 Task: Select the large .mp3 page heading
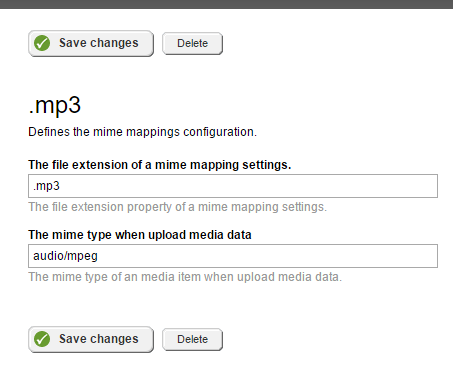pyautogui.click(x=55, y=105)
